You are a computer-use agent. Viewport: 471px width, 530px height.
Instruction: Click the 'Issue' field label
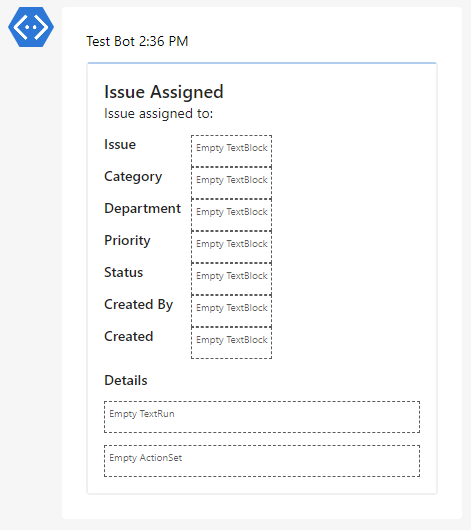[x=120, y=144]
